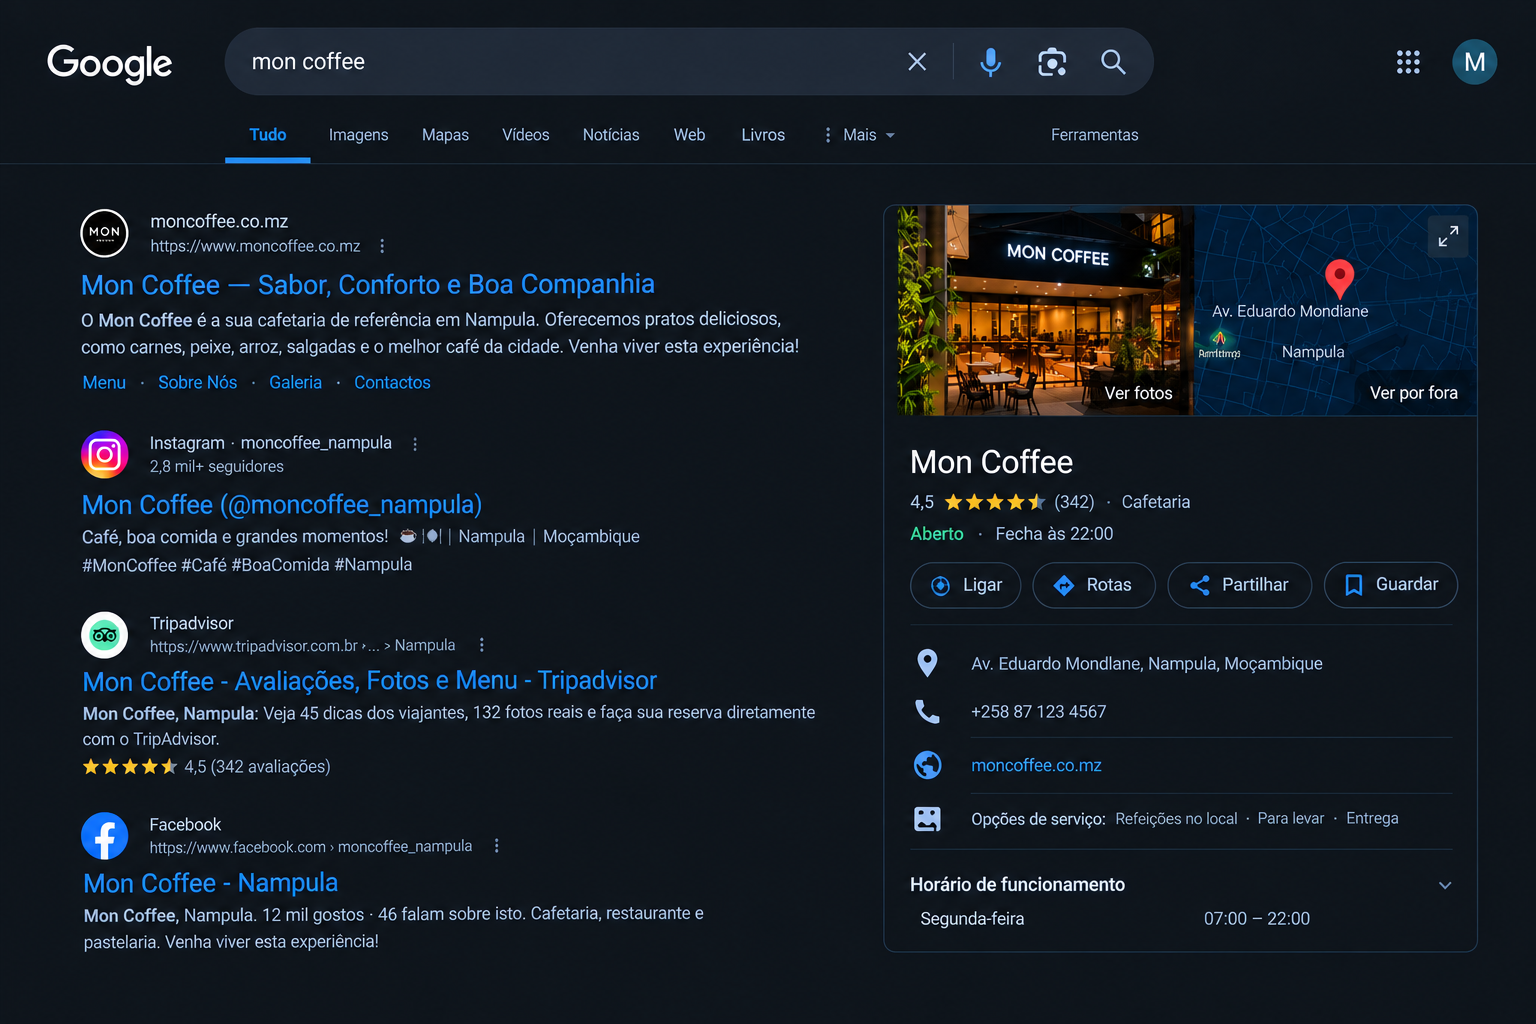Image resolution: width=1536 pixels, height=1024 pixels.
Task: Switch to the Vídeos tab
Action: click(x=526, y=135)
